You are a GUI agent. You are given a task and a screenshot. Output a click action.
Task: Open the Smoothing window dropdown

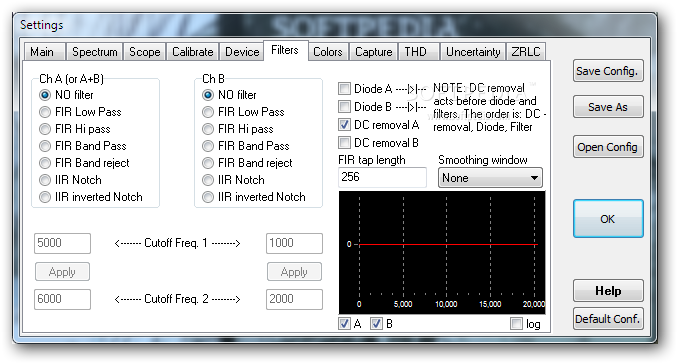click(x=490, y=178)
